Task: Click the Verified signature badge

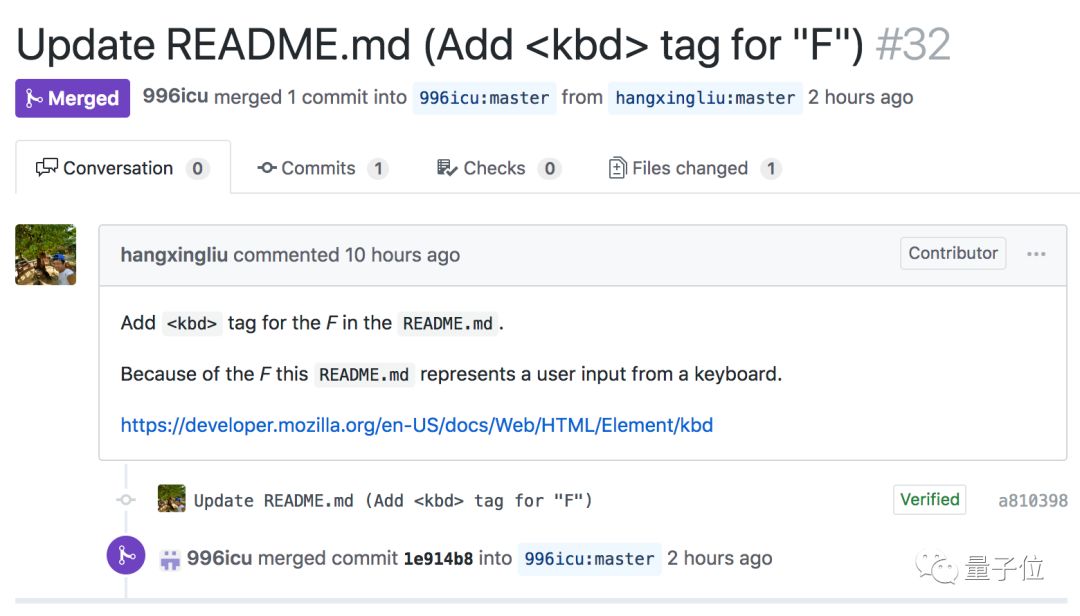Action: [x=929, y=499]
